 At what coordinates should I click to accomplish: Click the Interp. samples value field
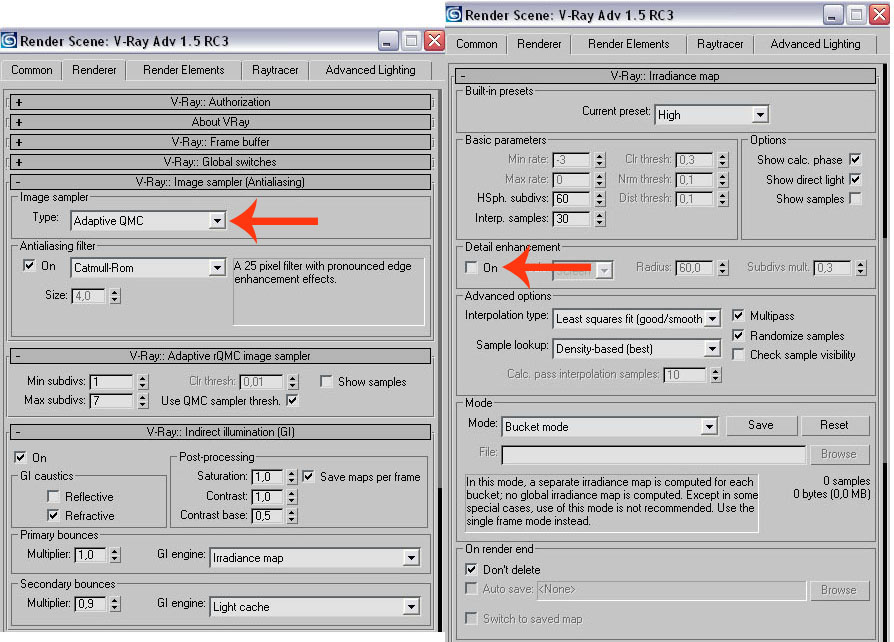click(571, 218)
